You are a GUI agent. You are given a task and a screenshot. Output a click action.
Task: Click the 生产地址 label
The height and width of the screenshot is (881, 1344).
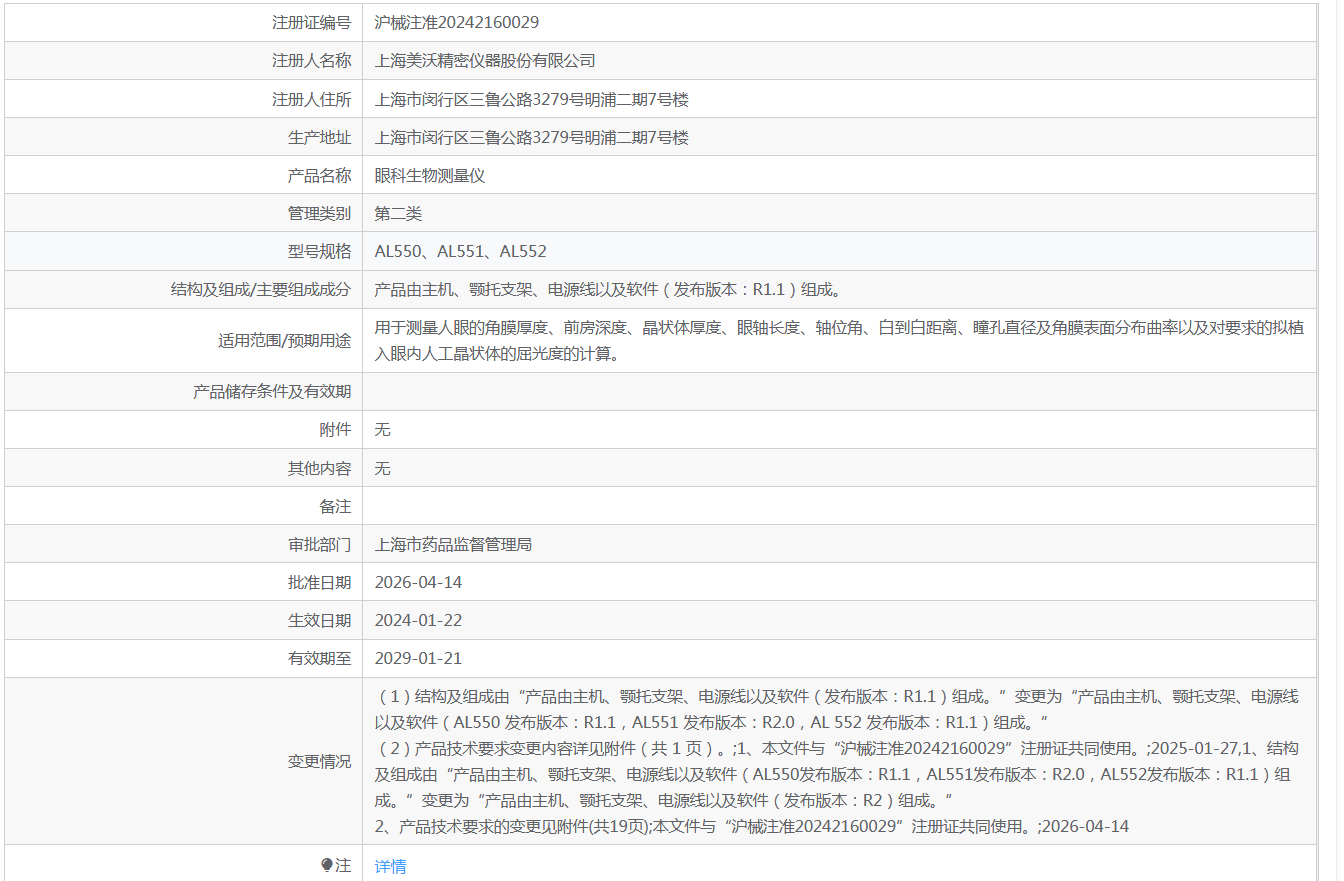click(320, 137)
